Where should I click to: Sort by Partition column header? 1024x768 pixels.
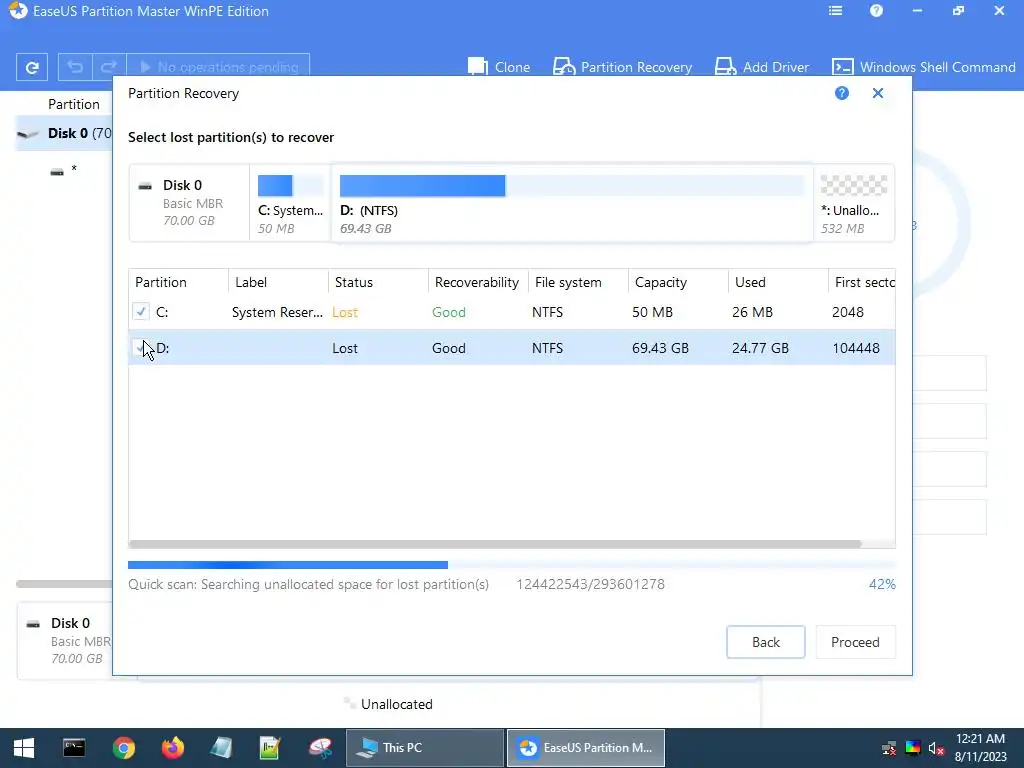click(x=178, y=282)
